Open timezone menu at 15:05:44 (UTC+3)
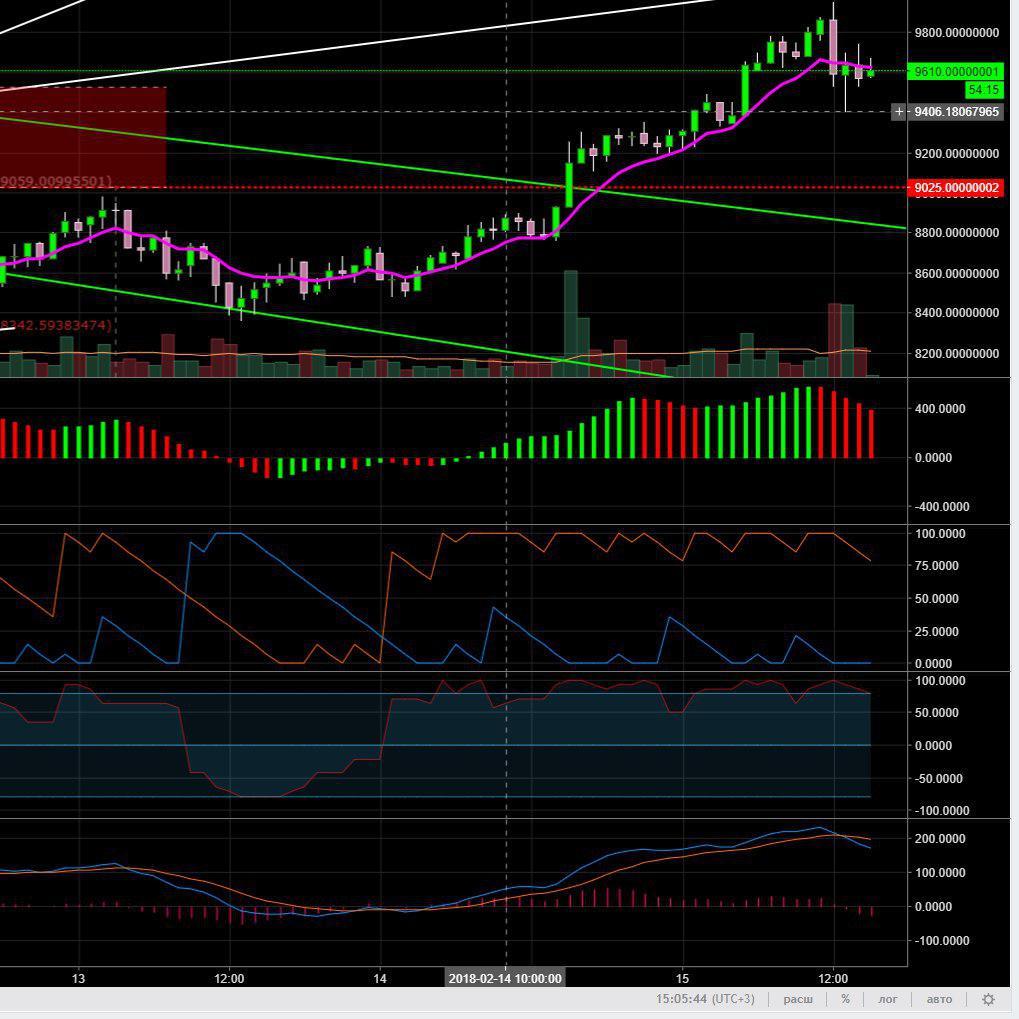The width and height of the screenshot is (1019, 1019). point(705,999)
